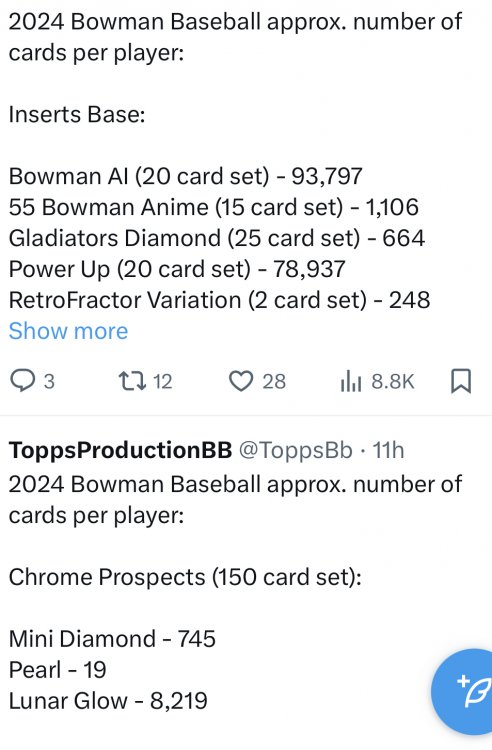Bookmark the Inserts Base post

(x=461, y=381)
